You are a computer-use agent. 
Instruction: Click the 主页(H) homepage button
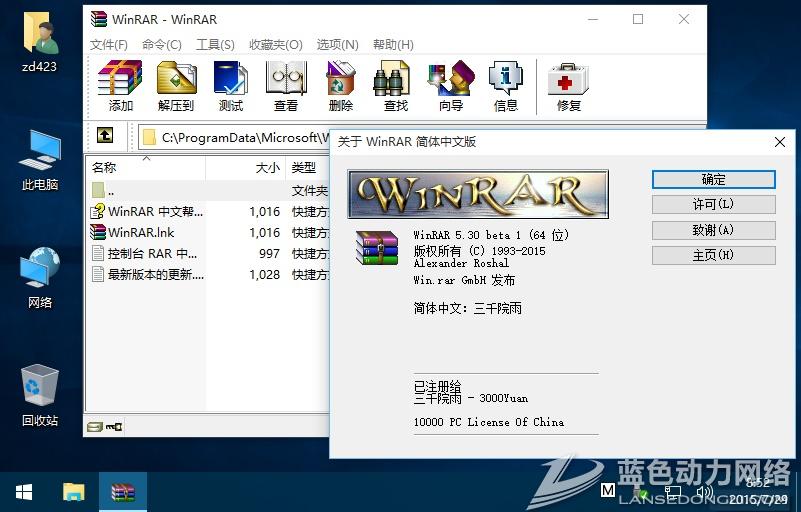point(713,255)
